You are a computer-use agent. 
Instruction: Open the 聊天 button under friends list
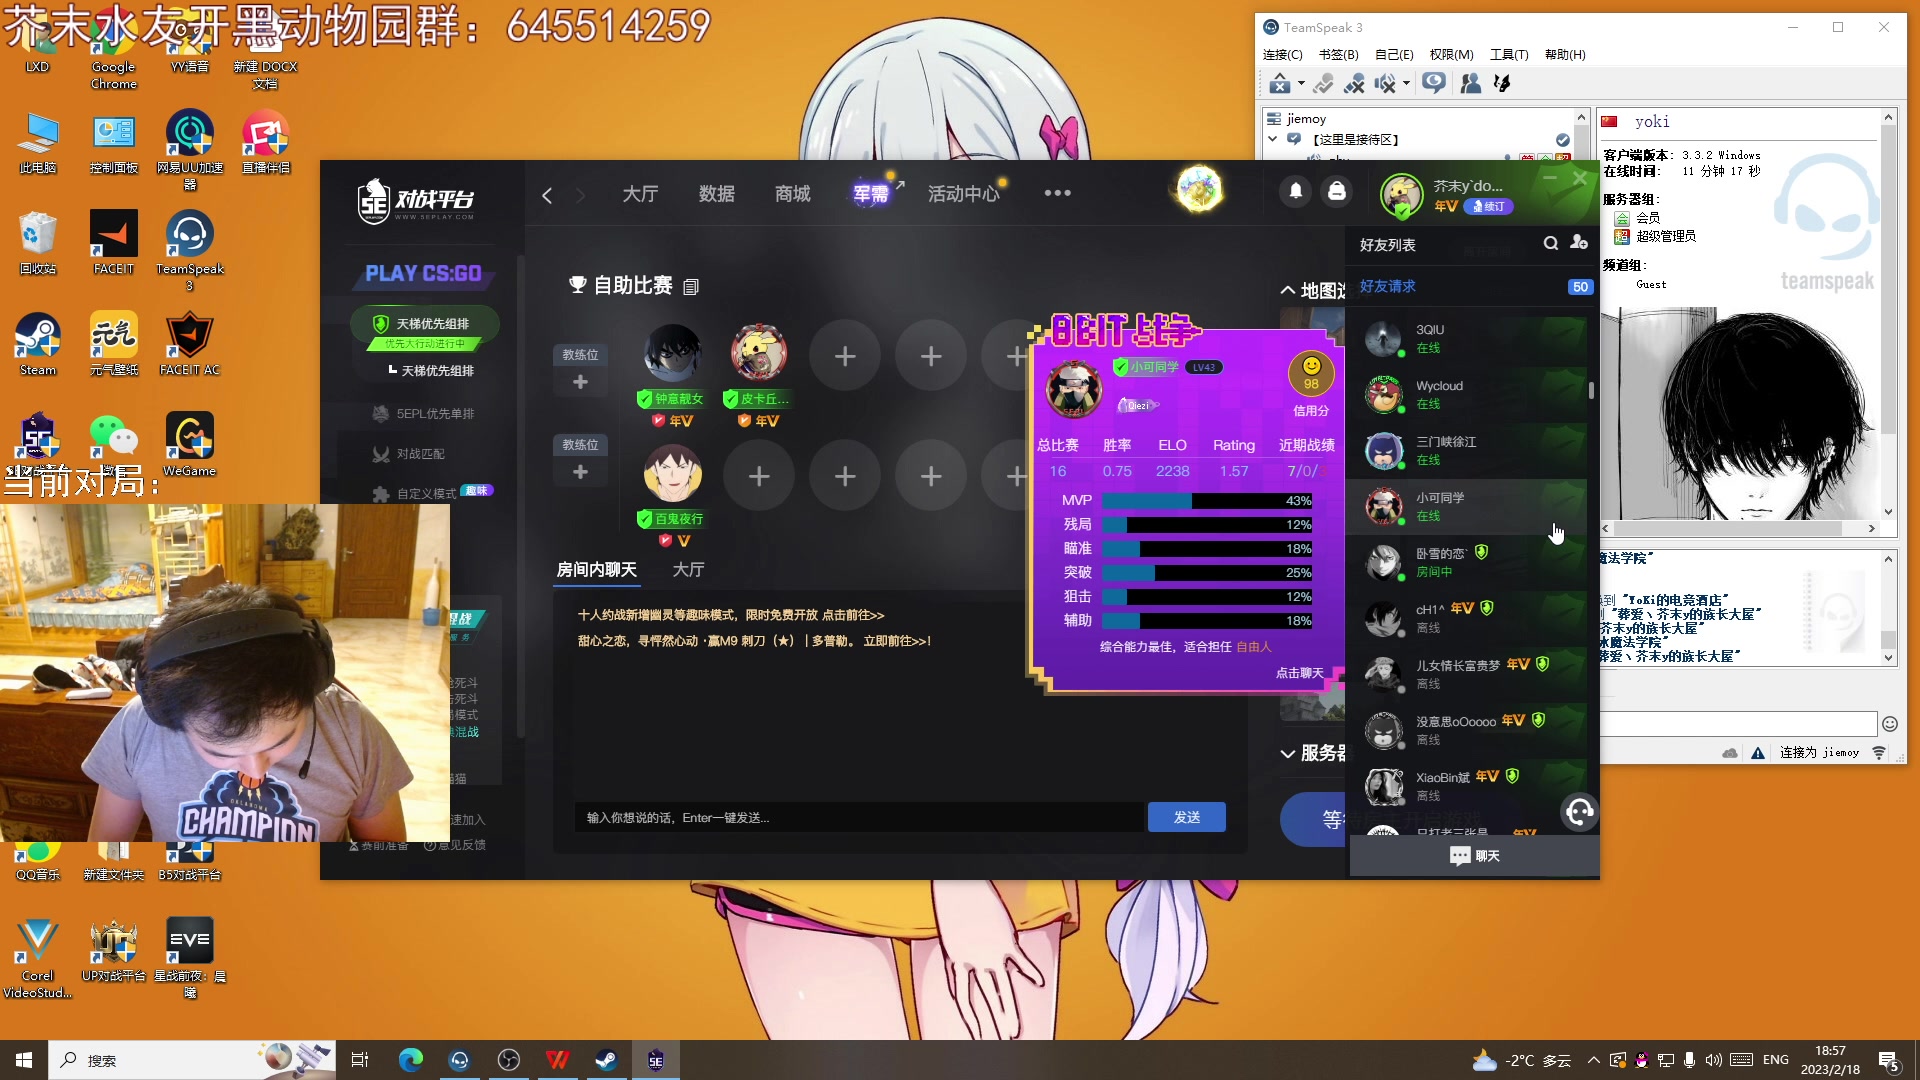tap(1475, 856)
